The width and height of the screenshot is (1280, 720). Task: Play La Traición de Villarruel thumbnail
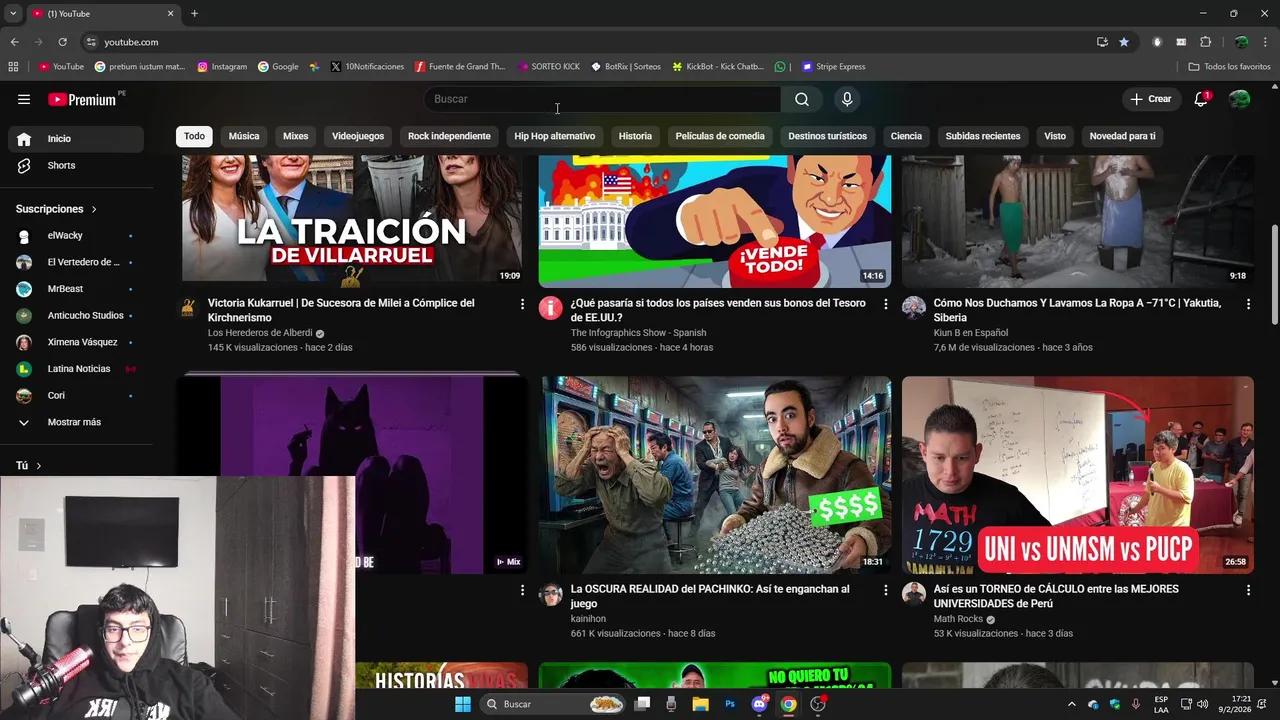(x=352, y=221)
